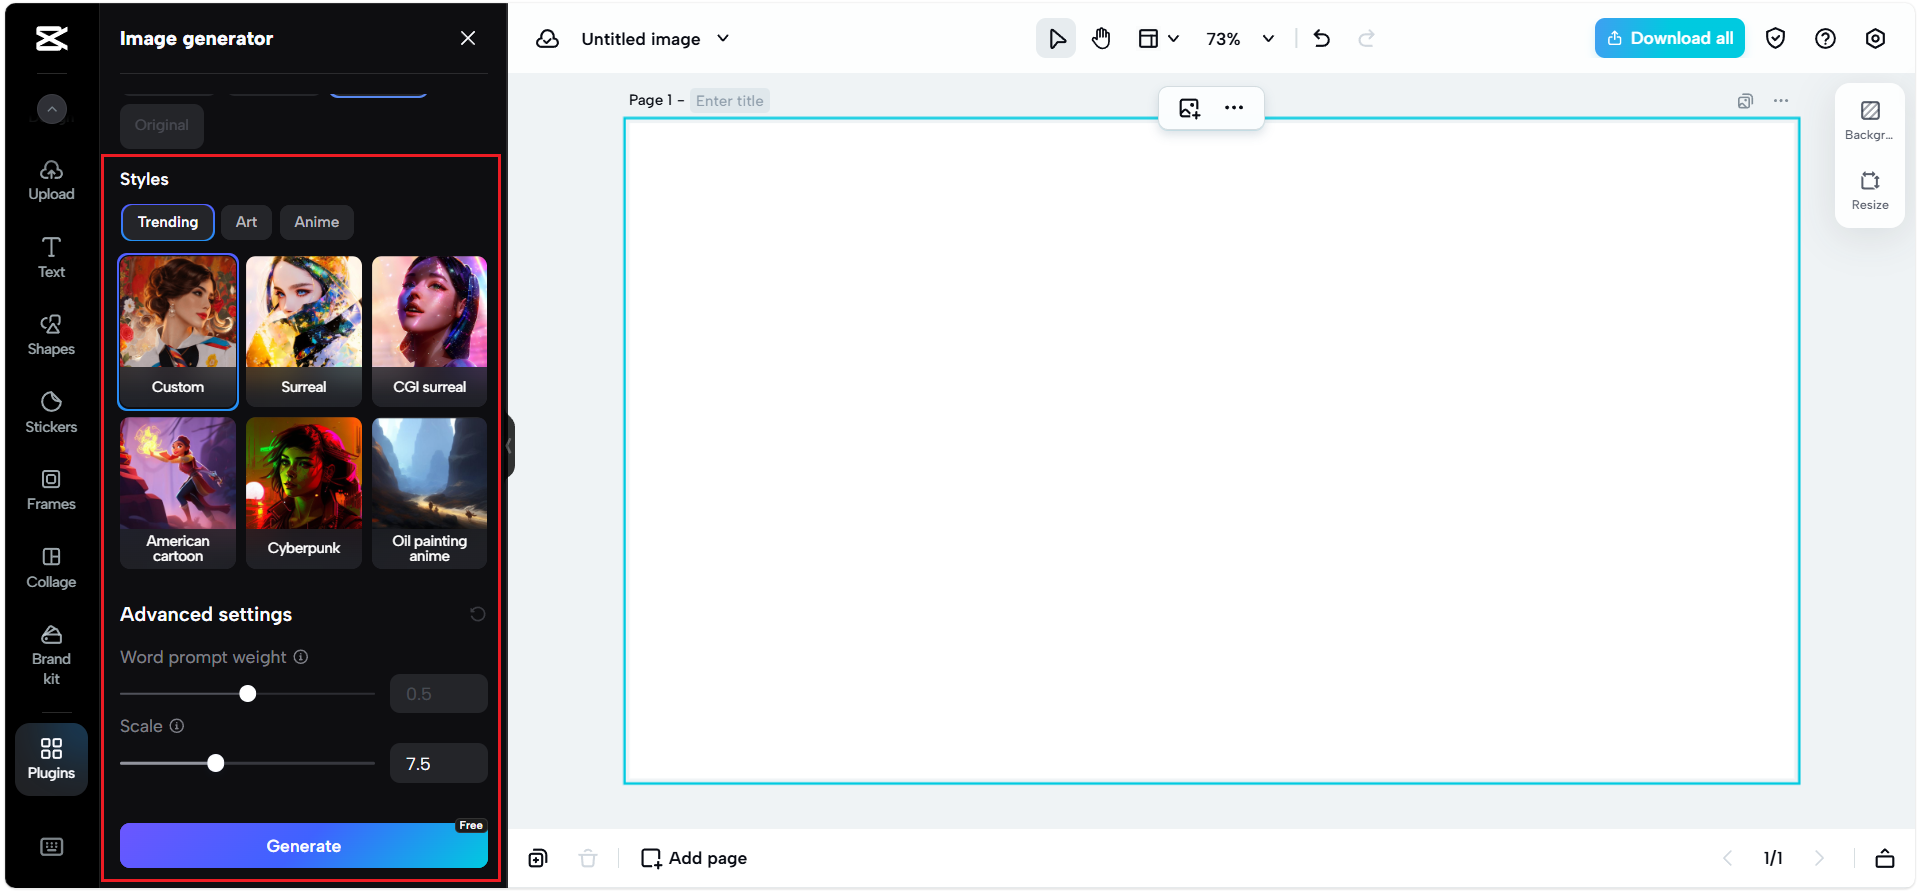Image resolution: width=1920 pixels, height=893 pixels.
Task: Open the Background settings icon
Action: (x=1869, y=120)
